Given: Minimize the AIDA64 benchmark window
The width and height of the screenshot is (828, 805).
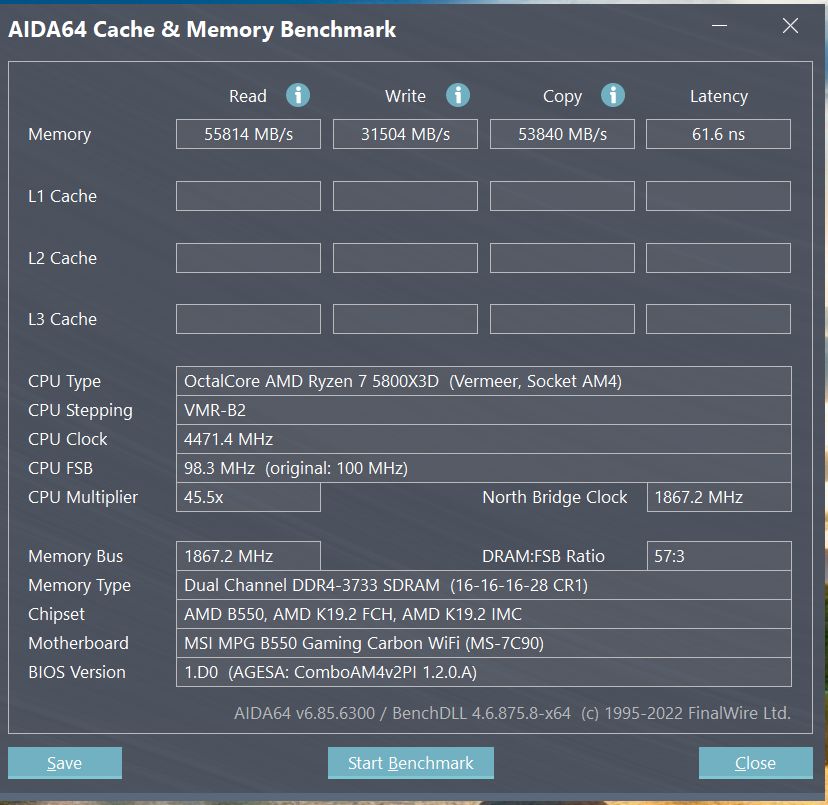Looking at the screenshot, I should pos(719,25).
